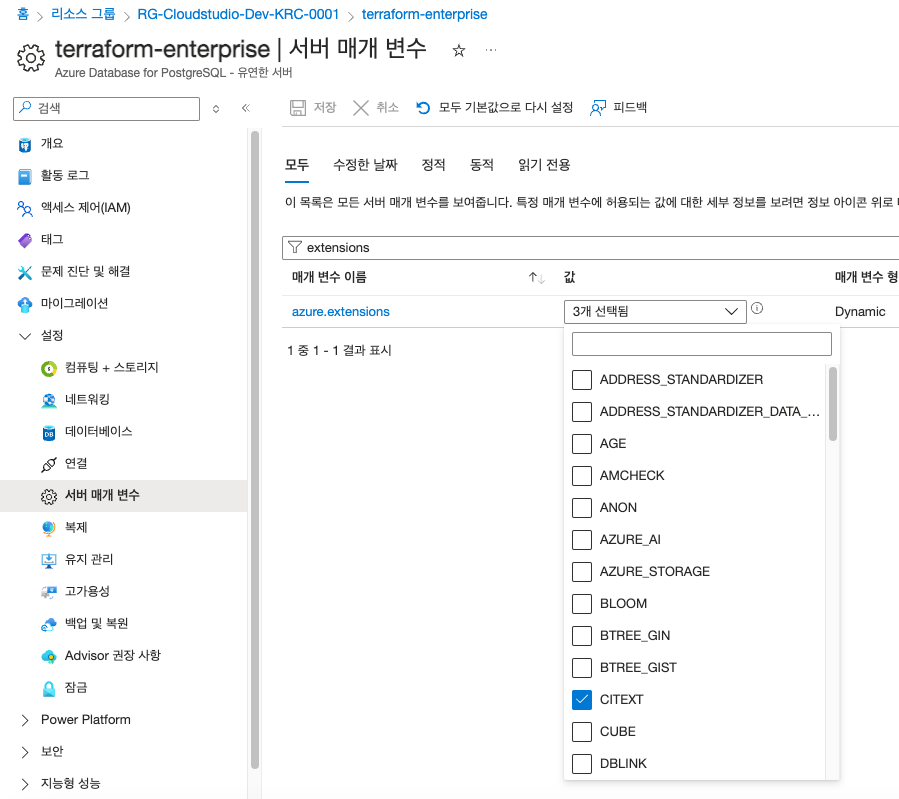Open 복제 globe icon
Image resolution: width=899 pixels, height=799 pixels.
[49, 528]
